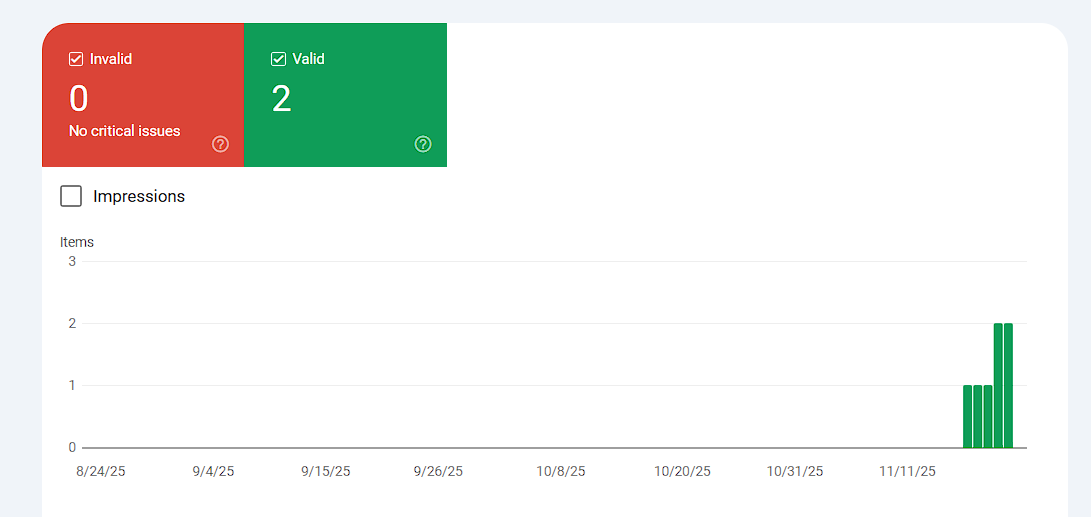Select the Invalid count of 0
Screen dimensions: 1091x517
[x=79, y=99]
